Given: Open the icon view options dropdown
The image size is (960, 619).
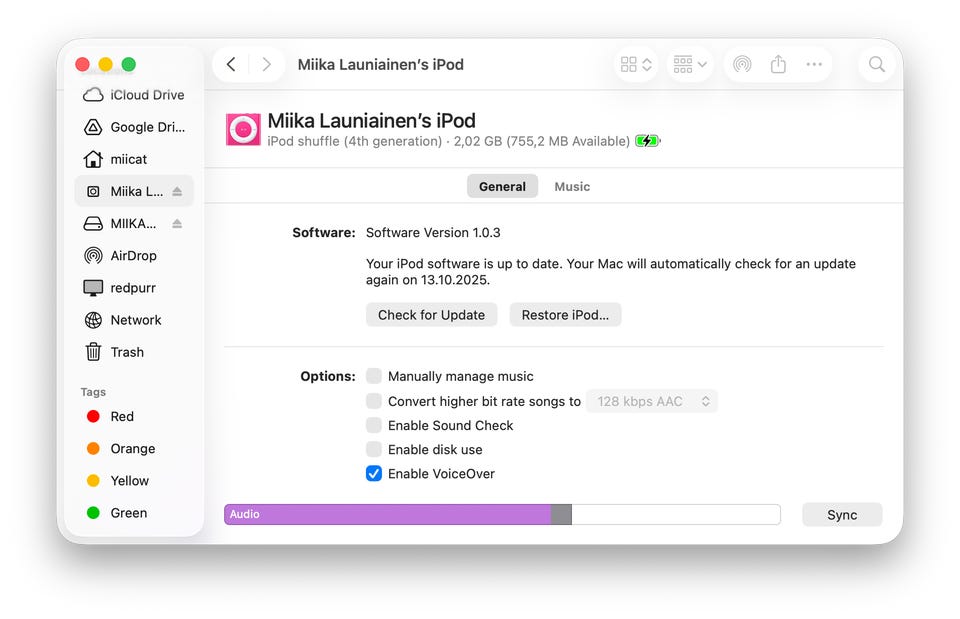Looking at the screenshot, I should 636,64.
